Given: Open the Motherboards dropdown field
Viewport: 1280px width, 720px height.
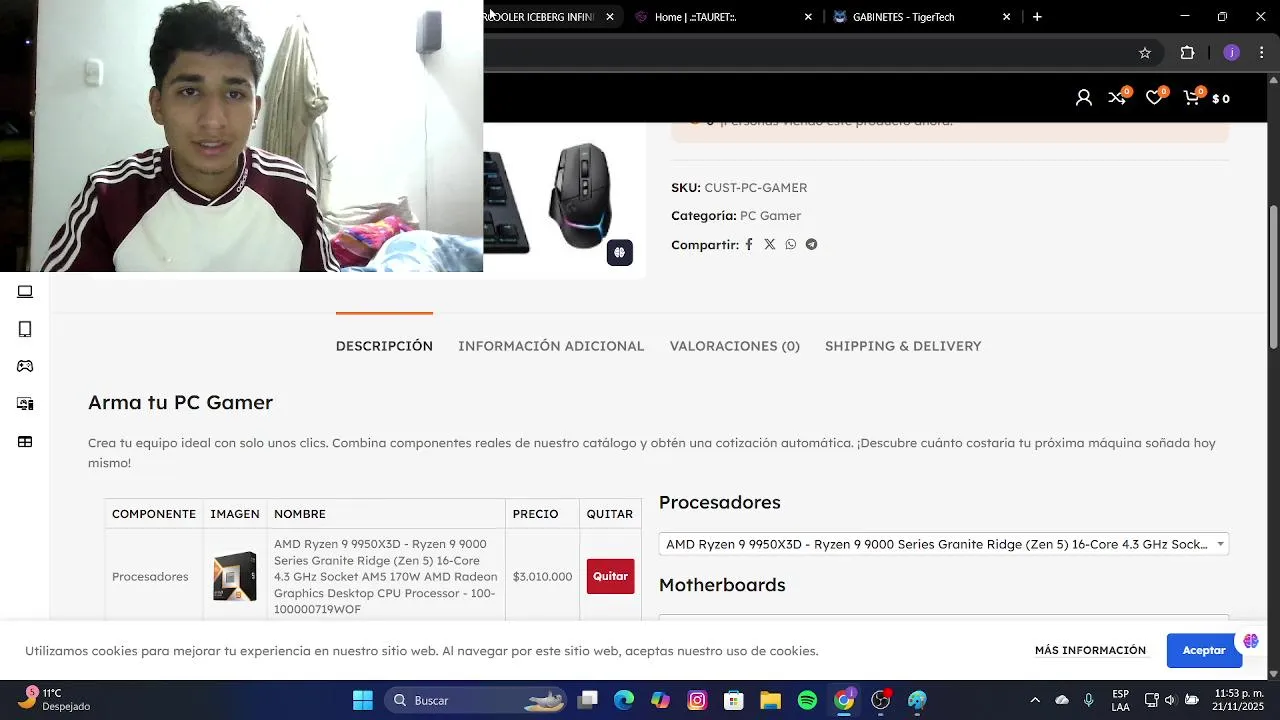Looking at the screenshot, I should tap(943, 619).
